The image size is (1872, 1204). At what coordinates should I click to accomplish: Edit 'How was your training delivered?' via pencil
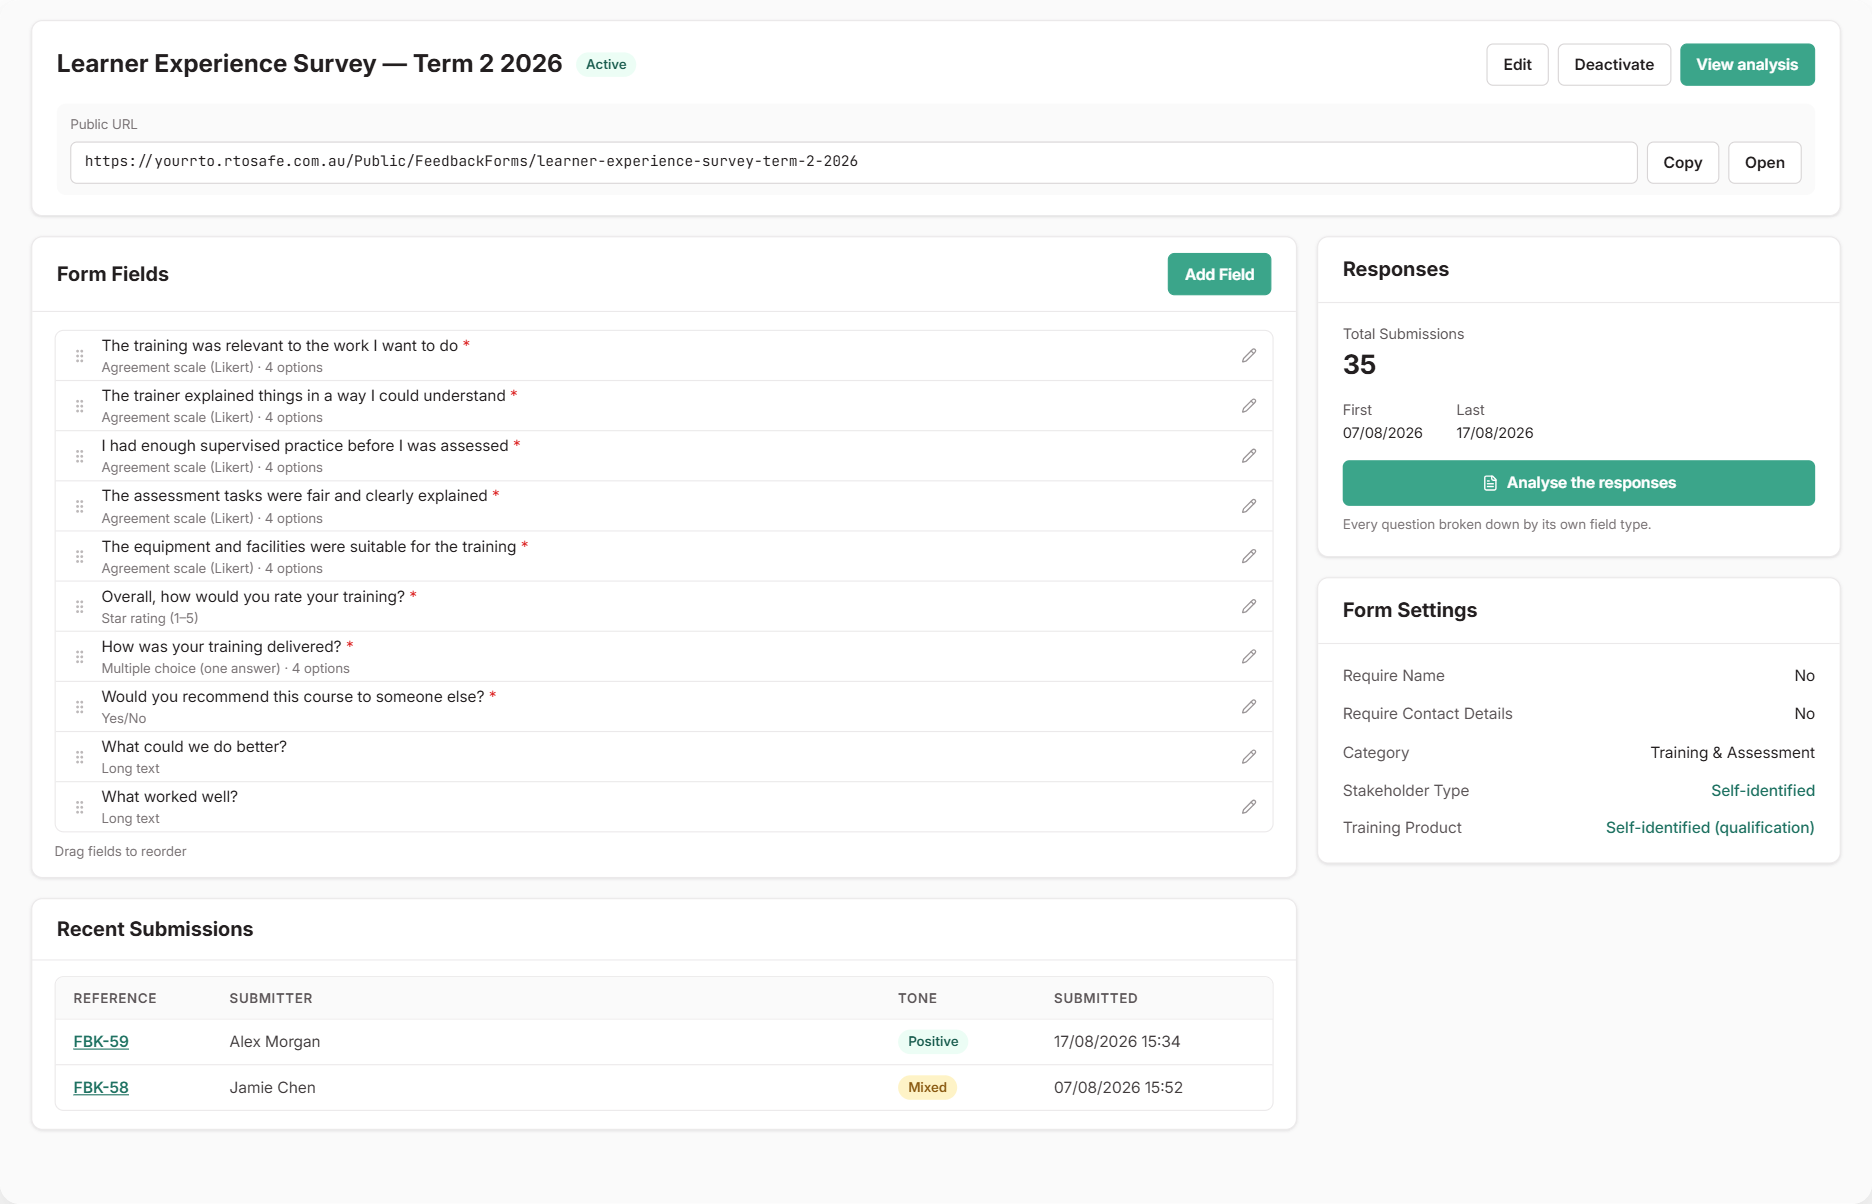1248,657
